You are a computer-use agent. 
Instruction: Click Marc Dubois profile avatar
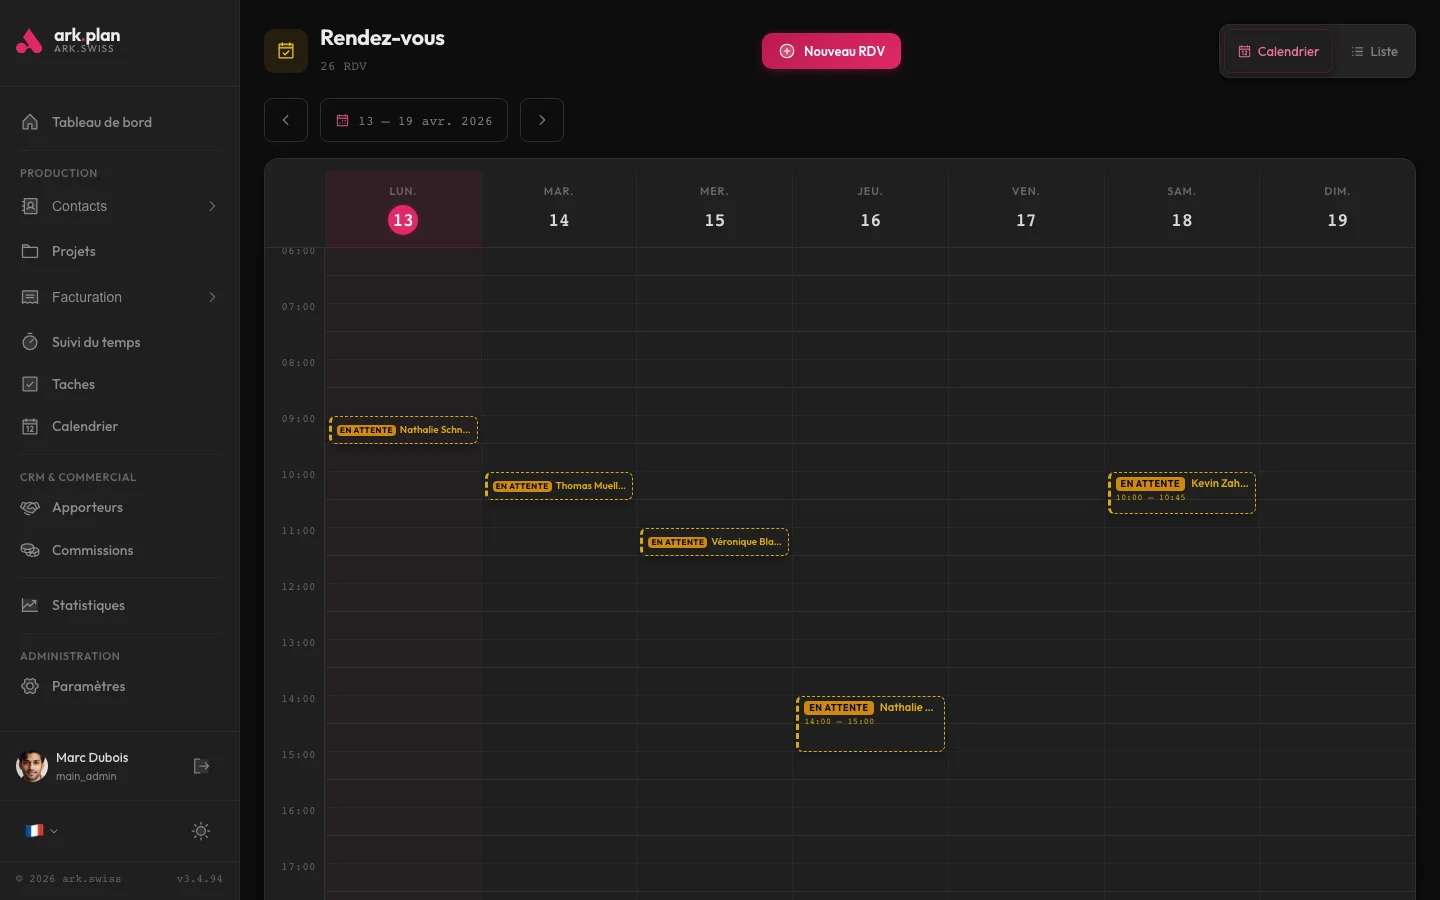pyautogui.click(x=32, y=766)
